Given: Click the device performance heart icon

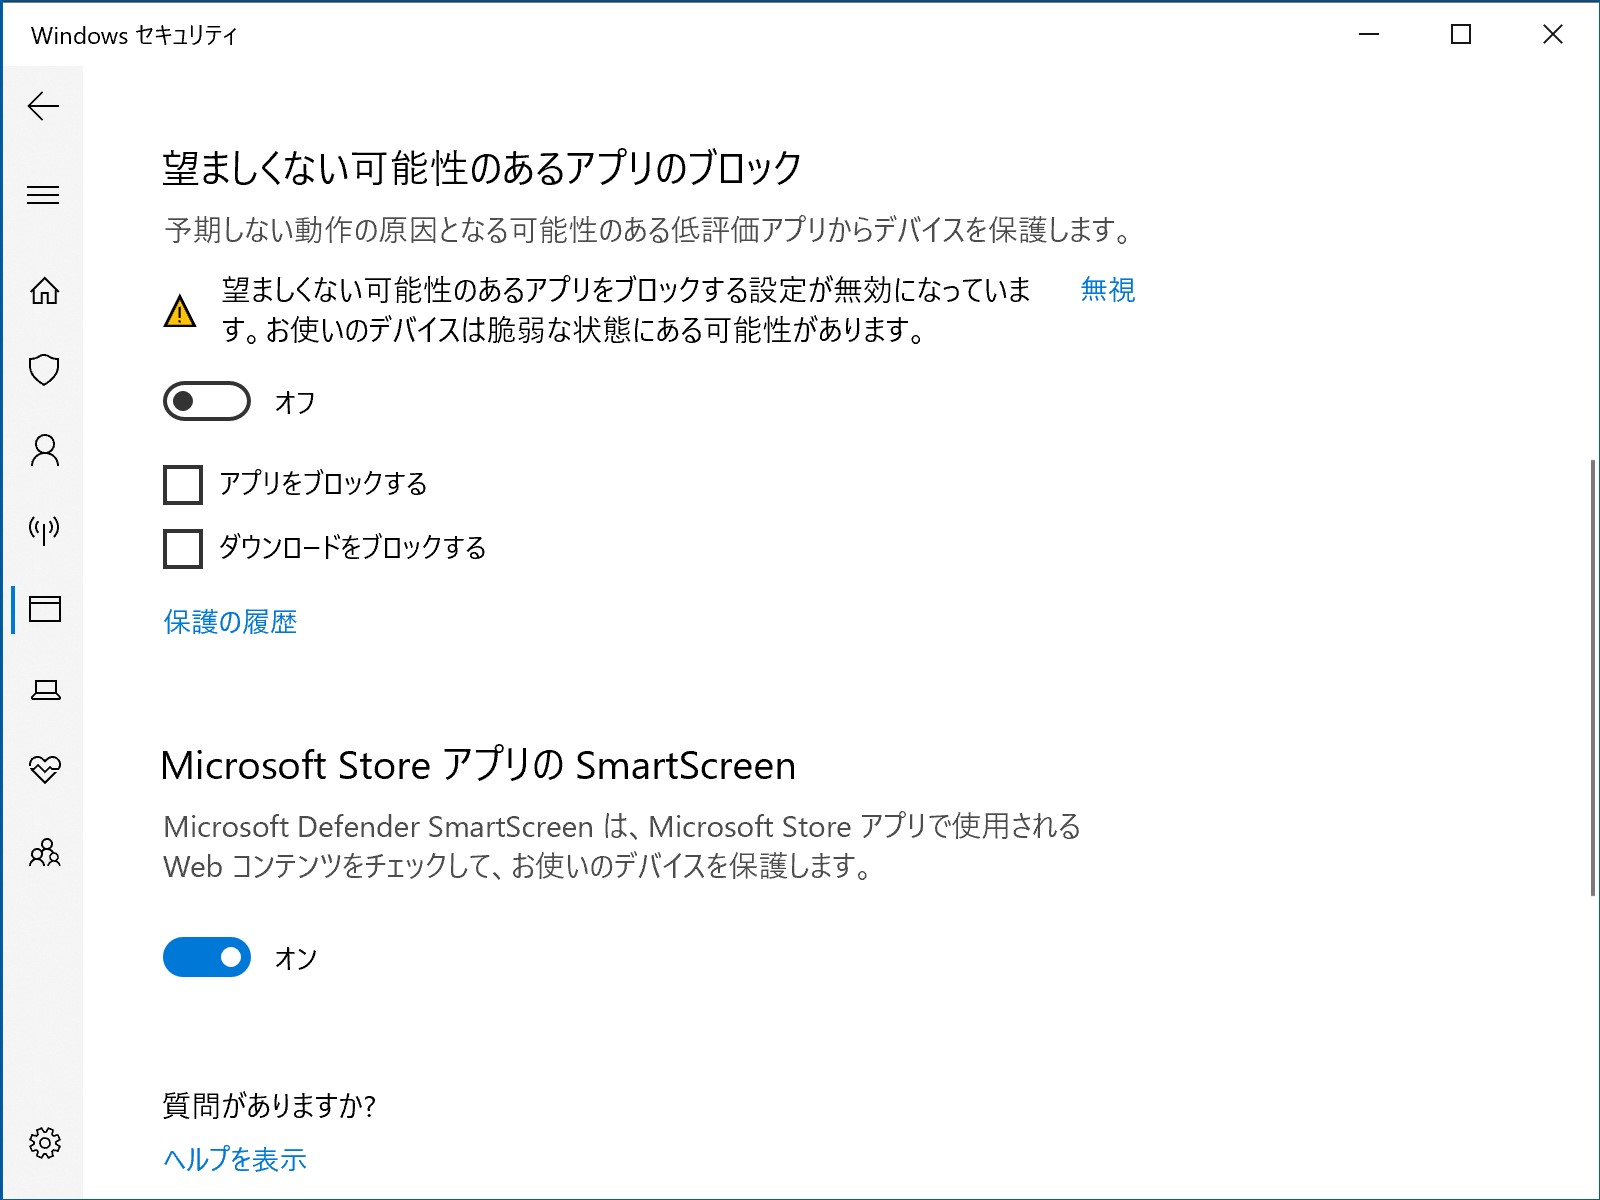Looking at the screenshot, I should click(x=44, y=769).
